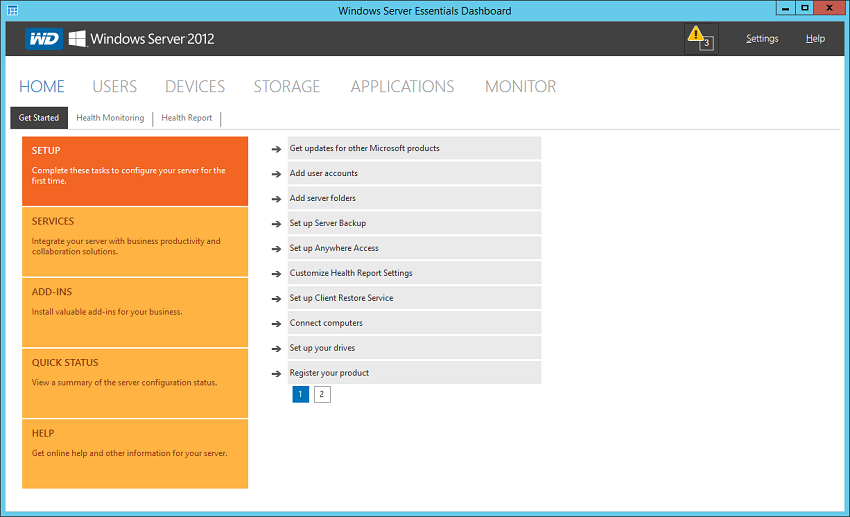Go to task list page 2
This screenshot has height=517, width=850.
(322, 394)
